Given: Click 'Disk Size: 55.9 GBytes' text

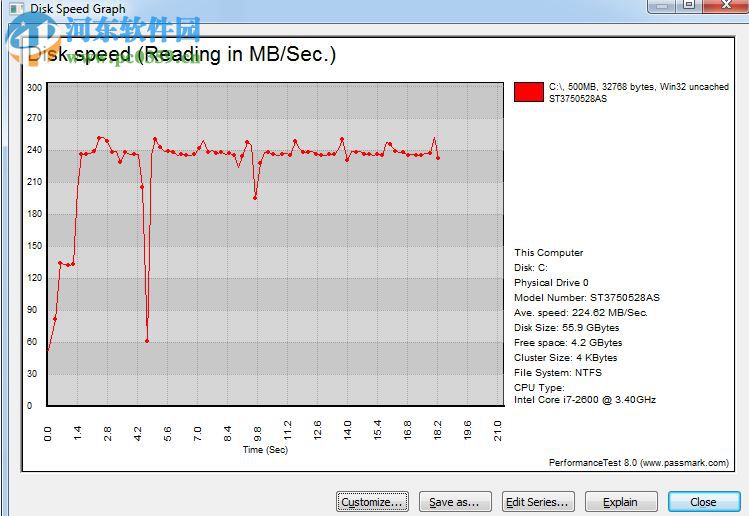Looking at the screenshot, I should click(567, 328).
